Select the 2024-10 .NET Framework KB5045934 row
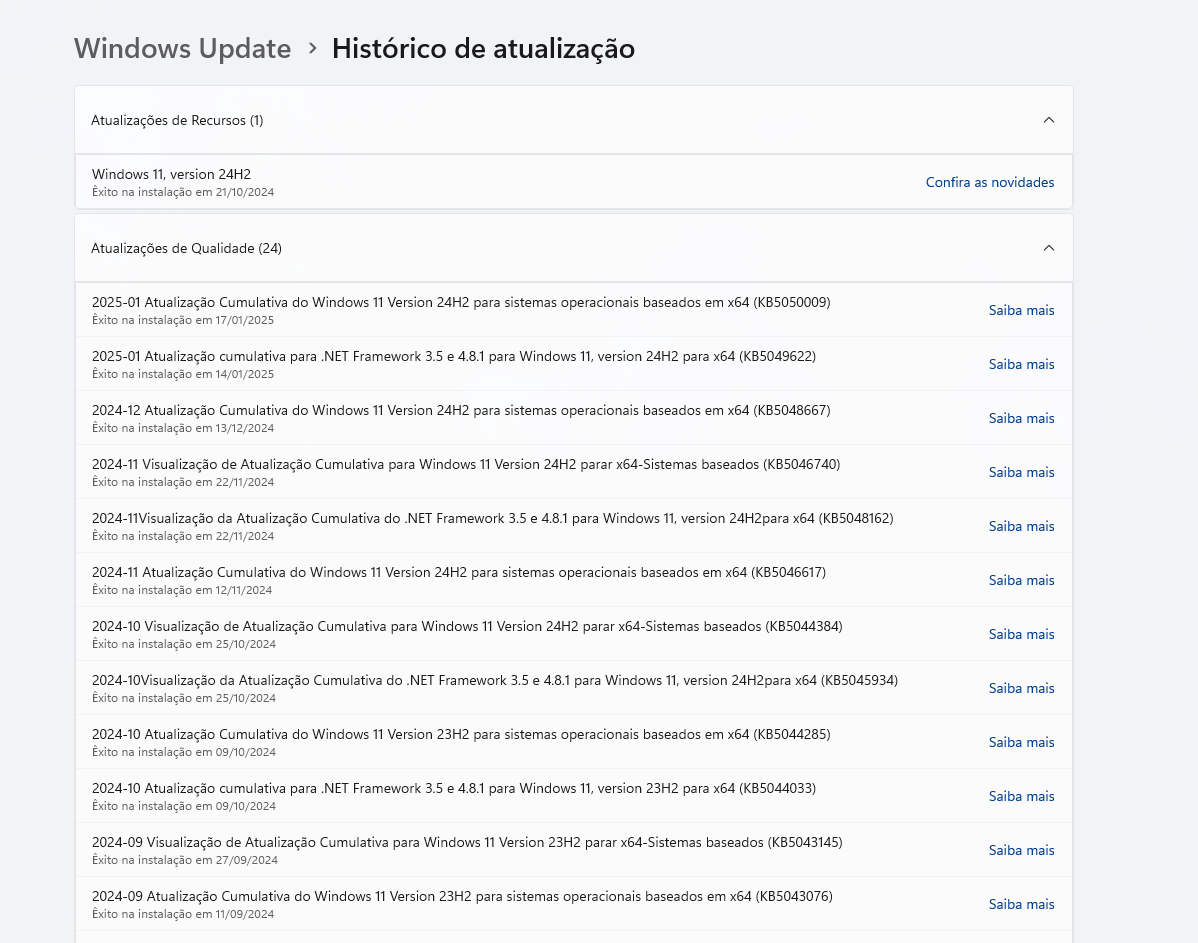Image resolution: width=1198 pixels, height=943 pixels. [x=574, y=689]
